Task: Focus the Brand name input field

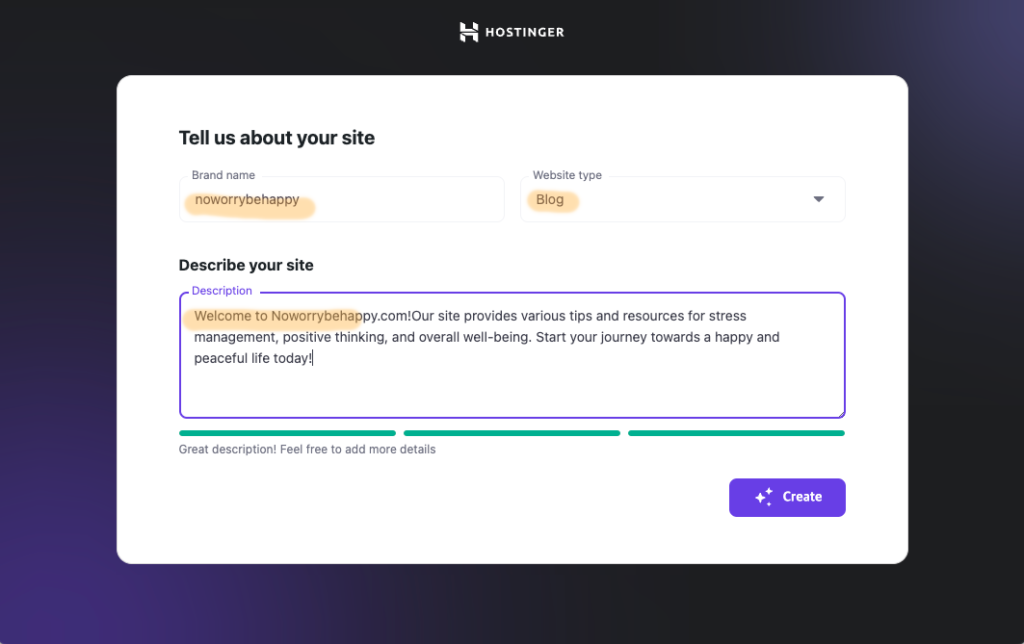Action: click(342, 199)
